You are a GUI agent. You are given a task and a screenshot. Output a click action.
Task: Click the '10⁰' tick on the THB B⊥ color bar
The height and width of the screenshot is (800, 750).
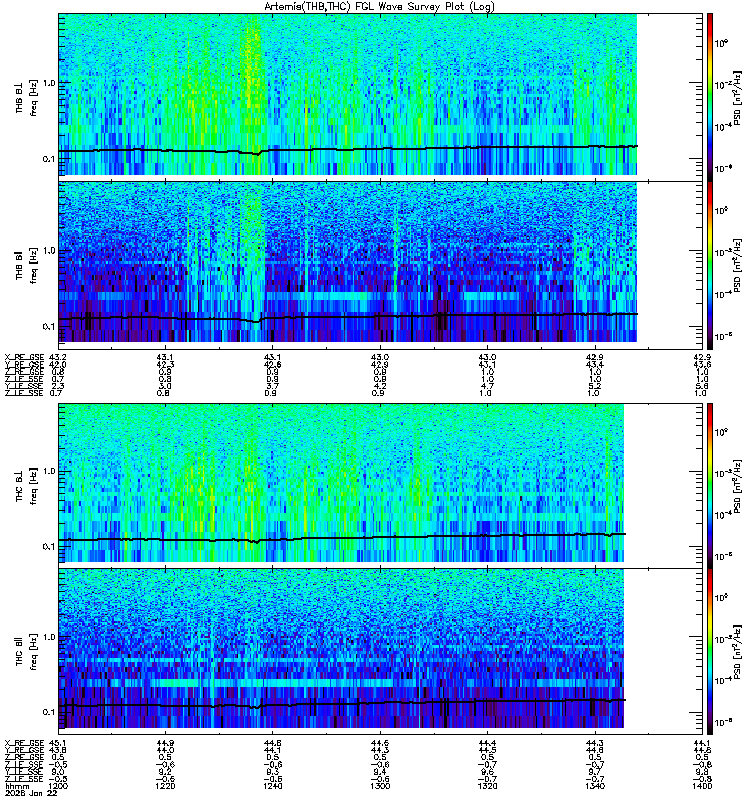click(x=721, y=43)
